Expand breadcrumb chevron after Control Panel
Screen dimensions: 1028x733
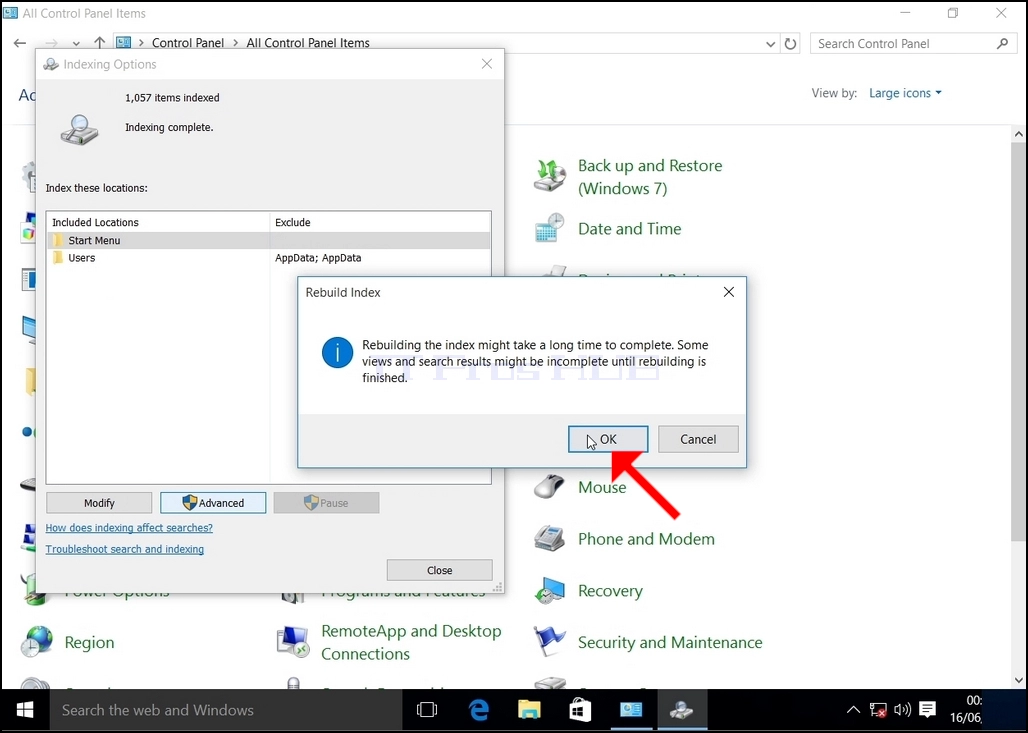coord(235,43)
